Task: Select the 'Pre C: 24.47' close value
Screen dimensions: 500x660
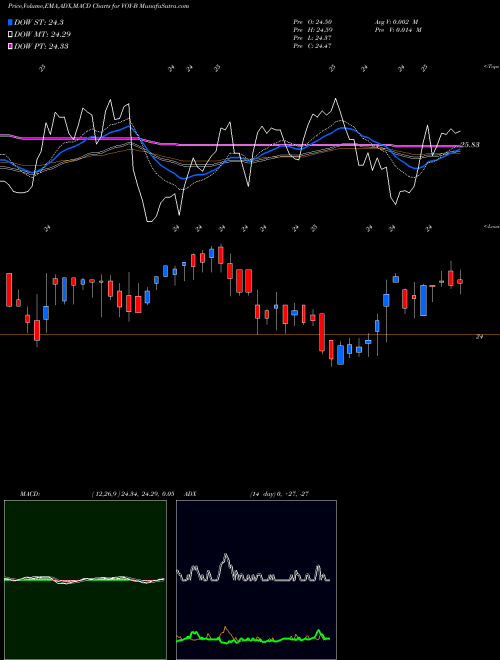Action: [x=313, y=46]
